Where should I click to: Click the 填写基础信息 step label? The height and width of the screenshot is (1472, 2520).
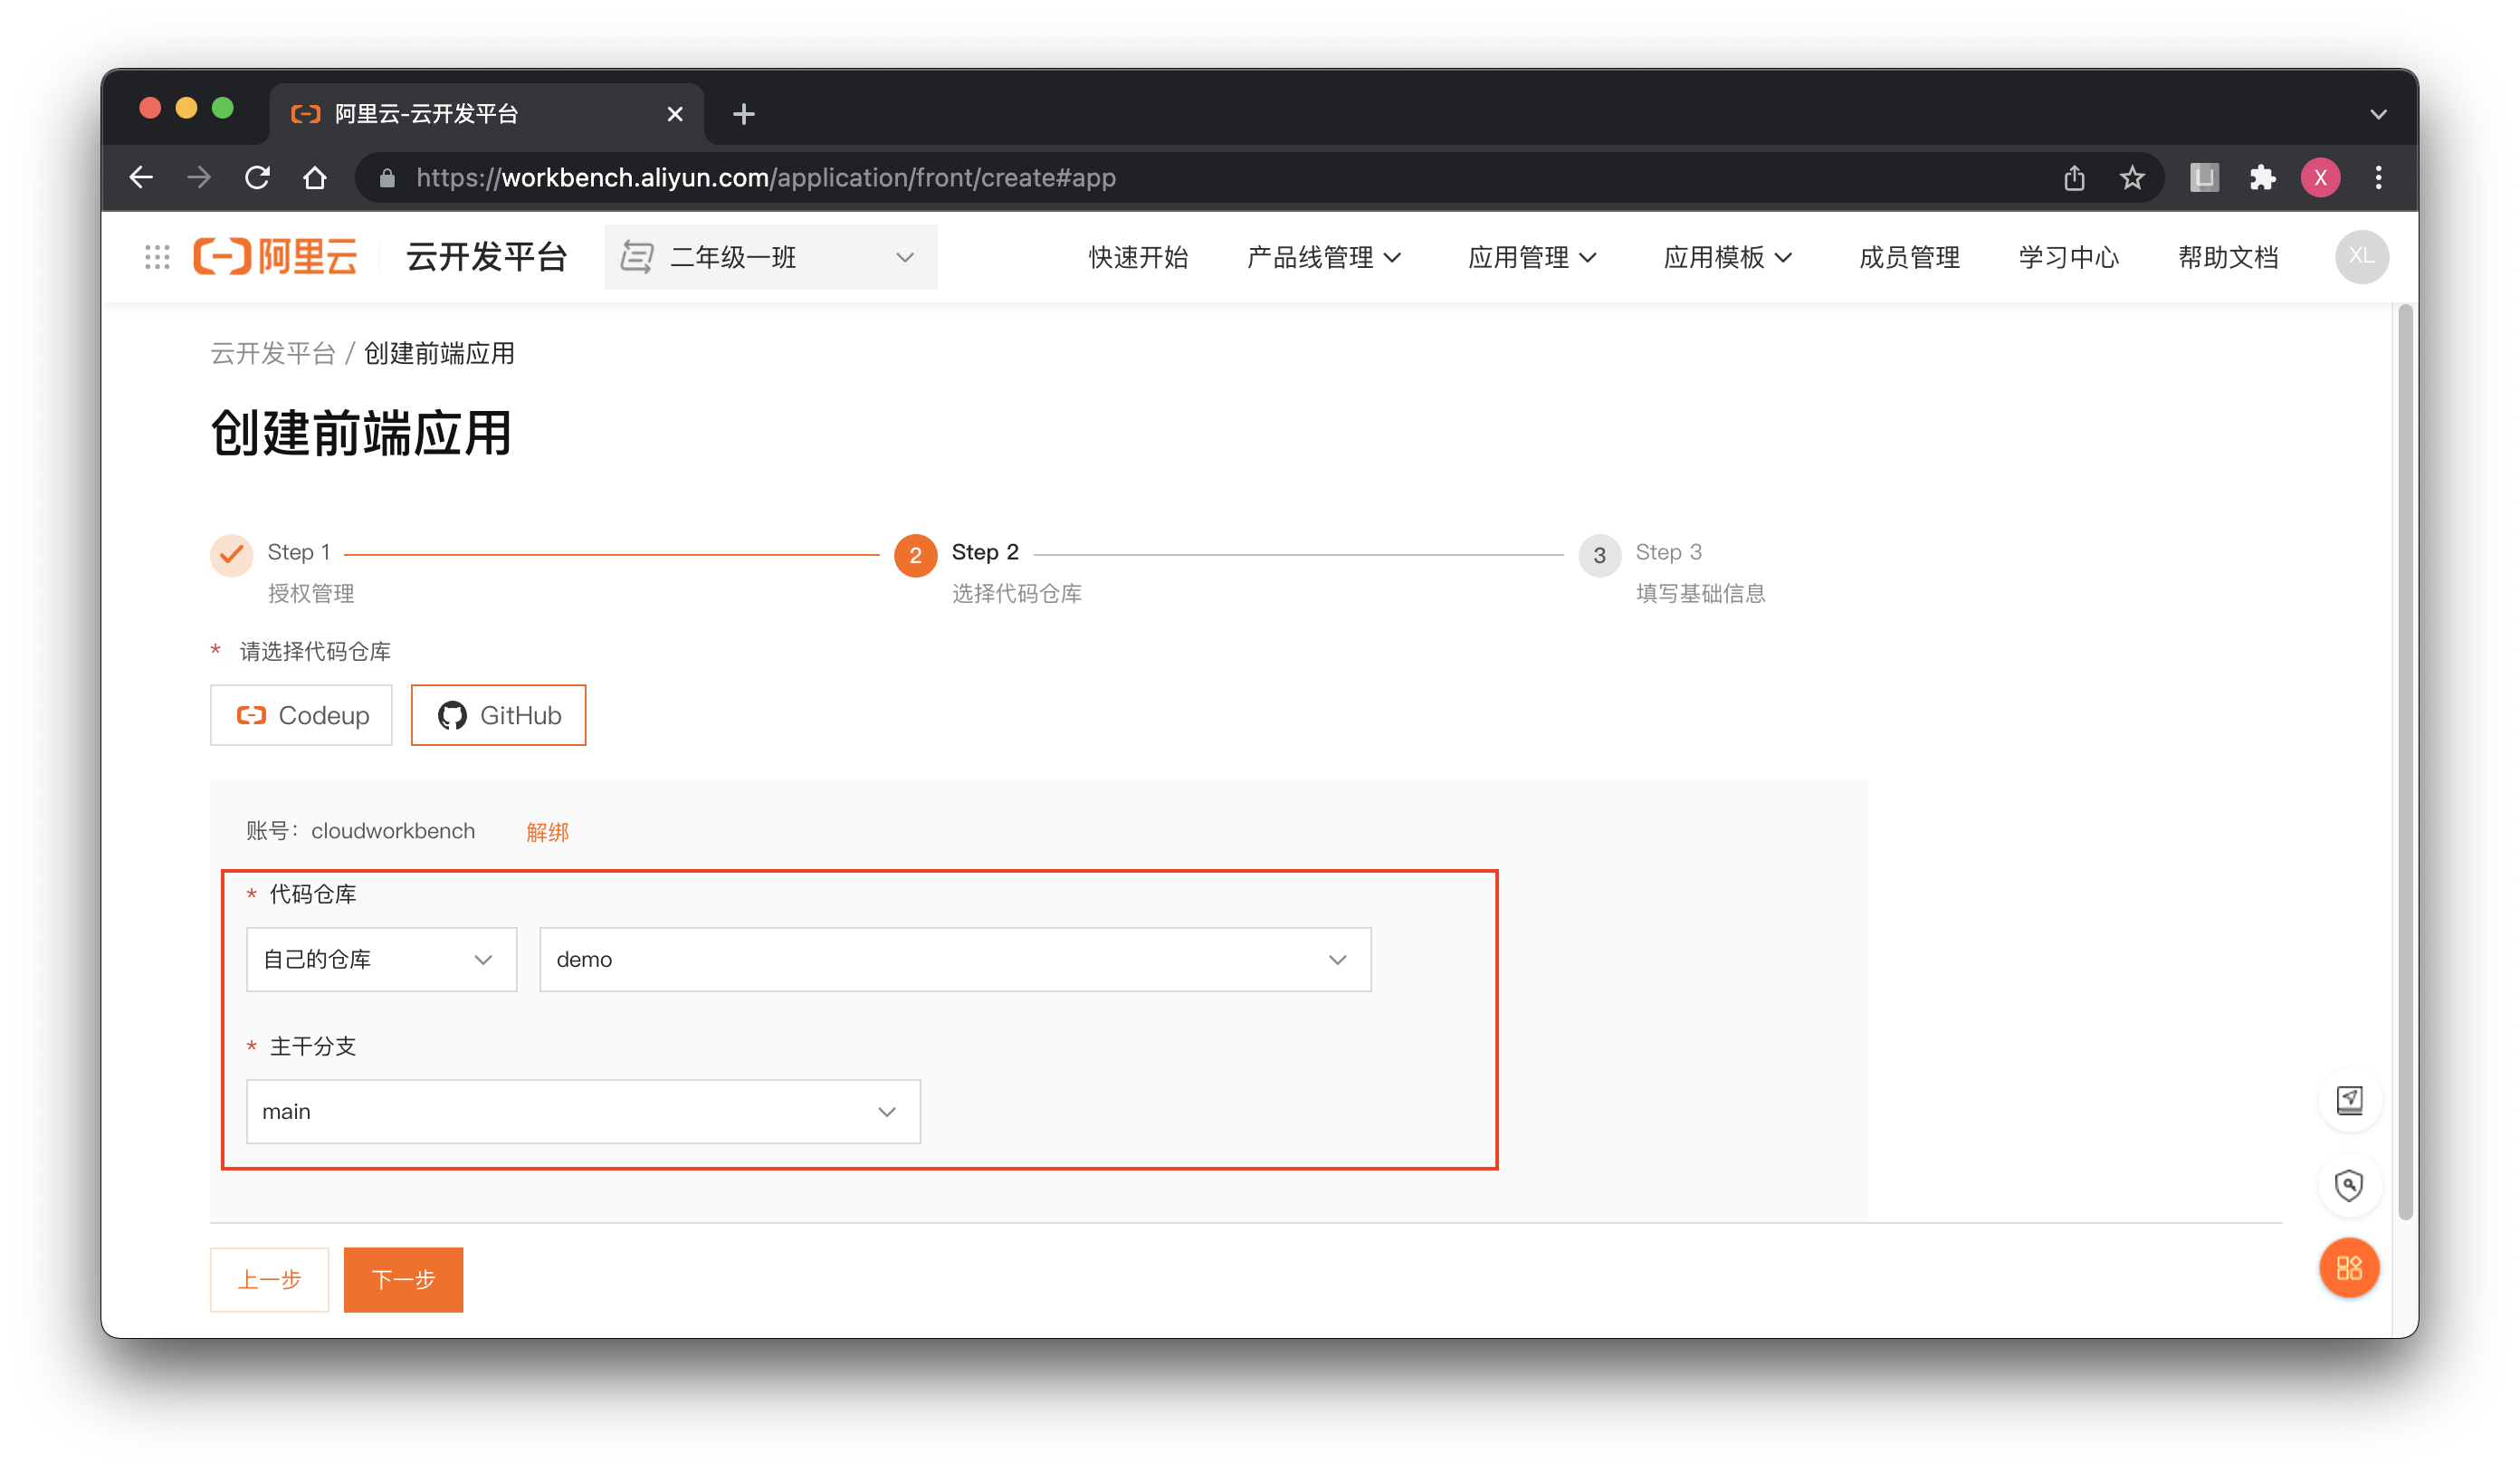point(1700,593)
